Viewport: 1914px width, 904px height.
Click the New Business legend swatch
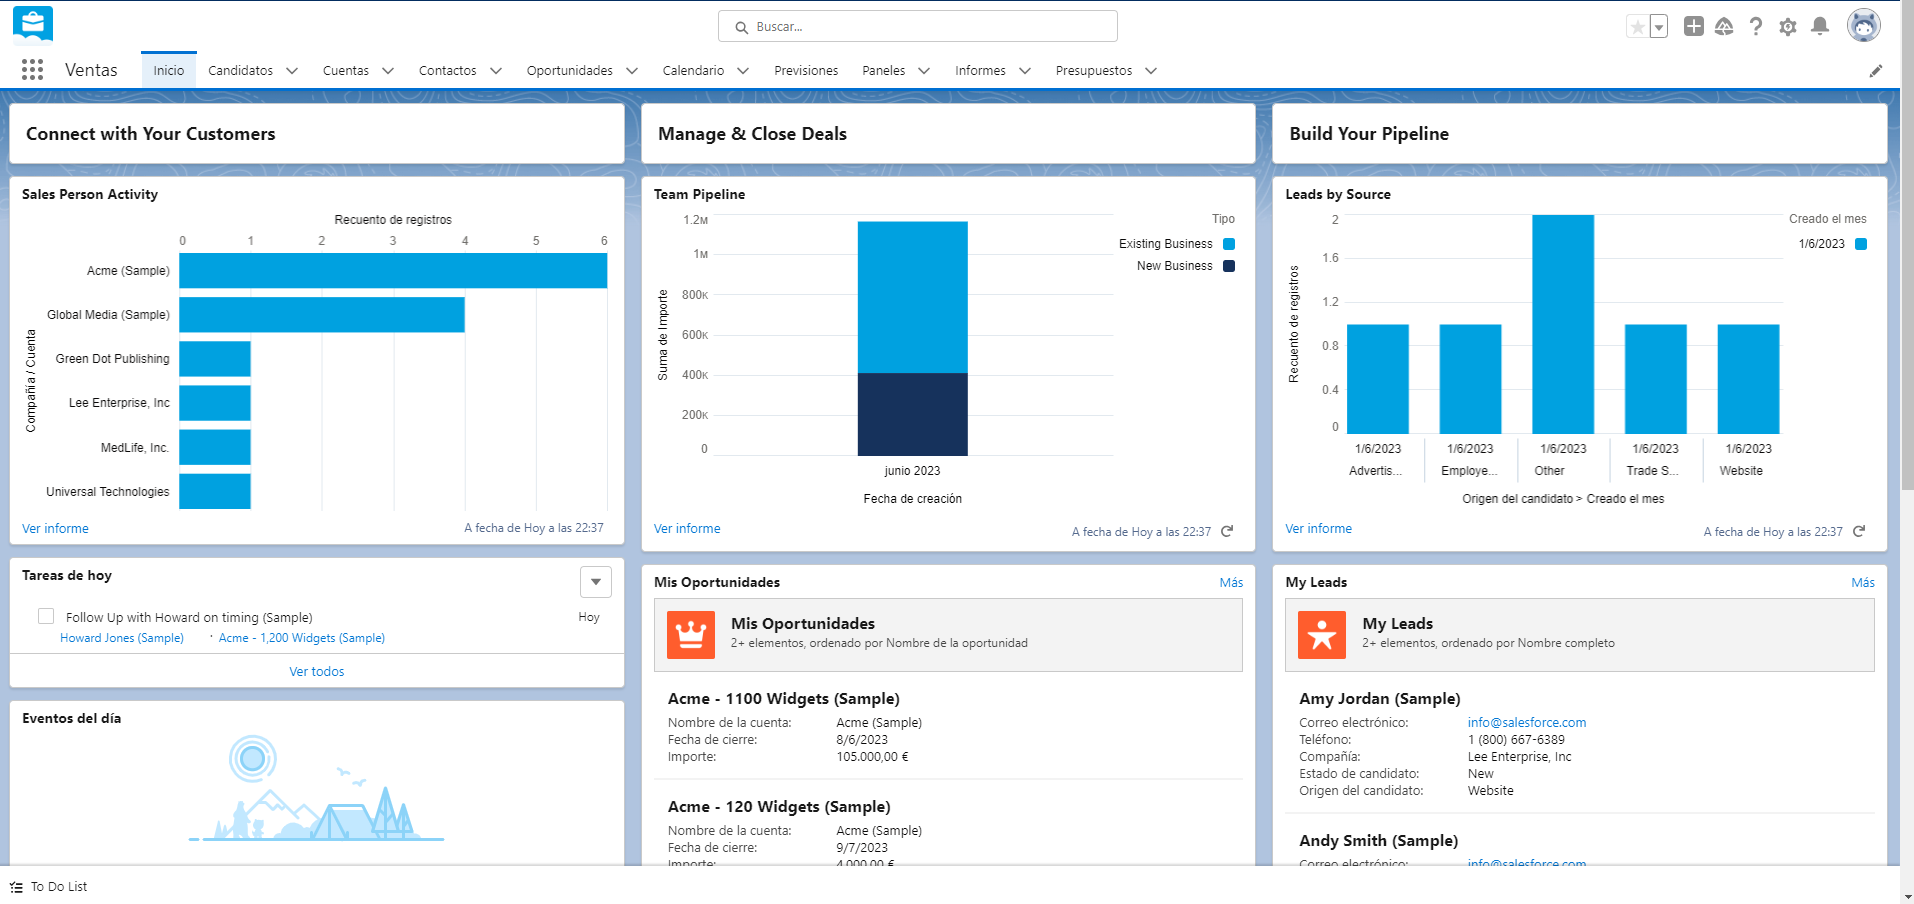1229,266
